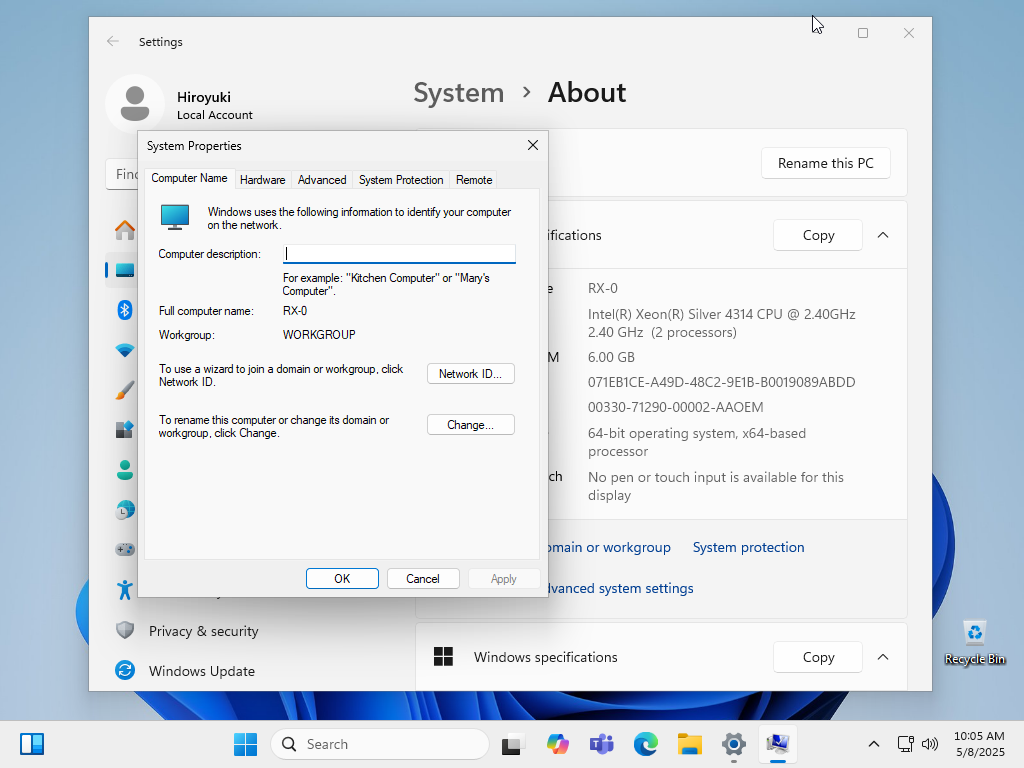1024x768 pixels.
Task: Click System in the breadcrumb header
Action: coord(458,93)
